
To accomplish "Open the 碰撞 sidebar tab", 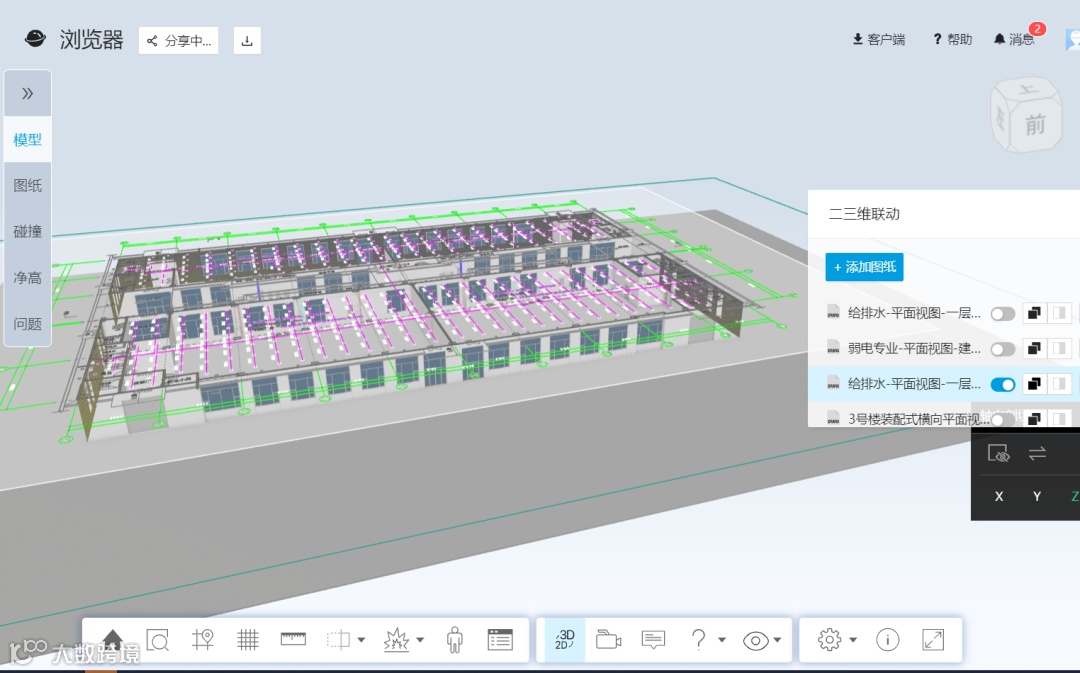I will coord(28,231).
